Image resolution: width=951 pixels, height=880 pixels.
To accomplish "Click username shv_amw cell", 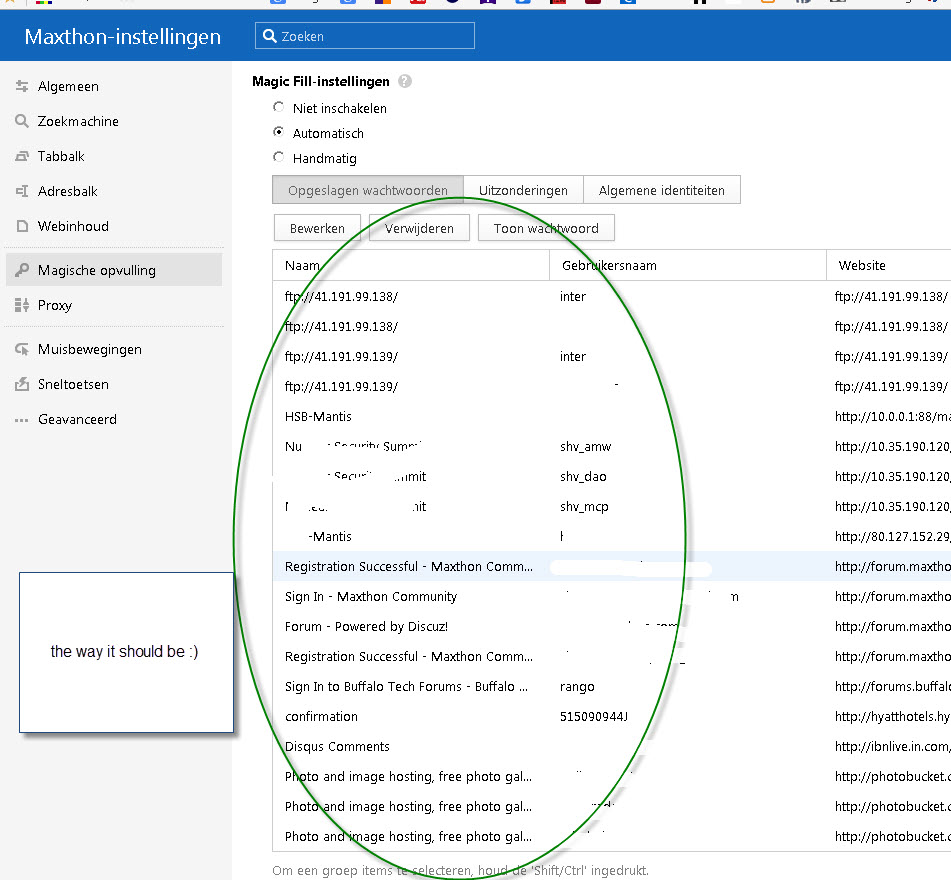I will pyautogui.click(x=585, y=447).
